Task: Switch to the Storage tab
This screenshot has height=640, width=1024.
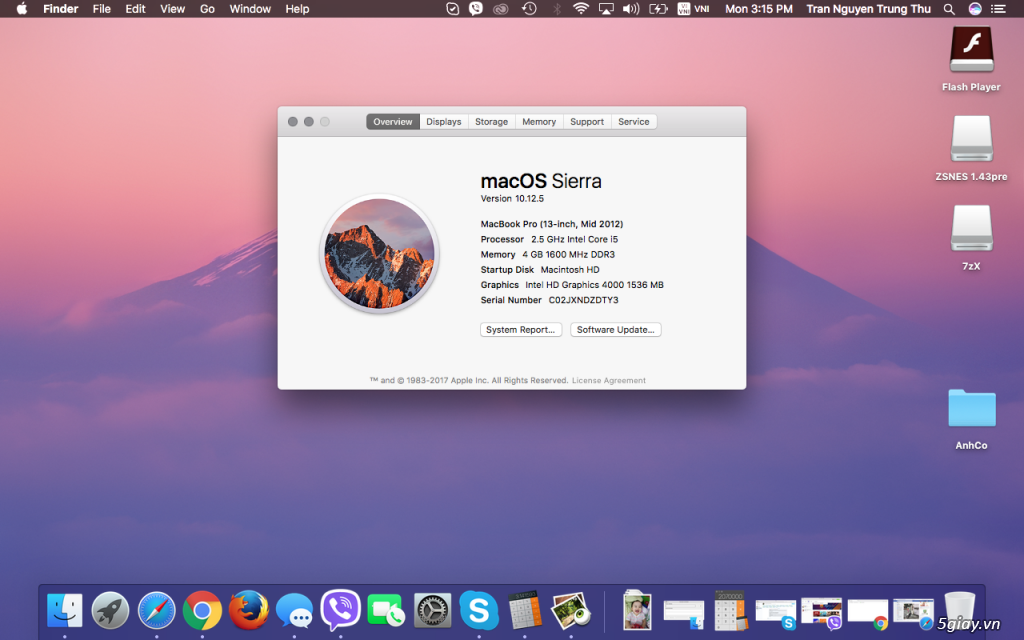Action: pyautogui.click(x=491, y=121)
